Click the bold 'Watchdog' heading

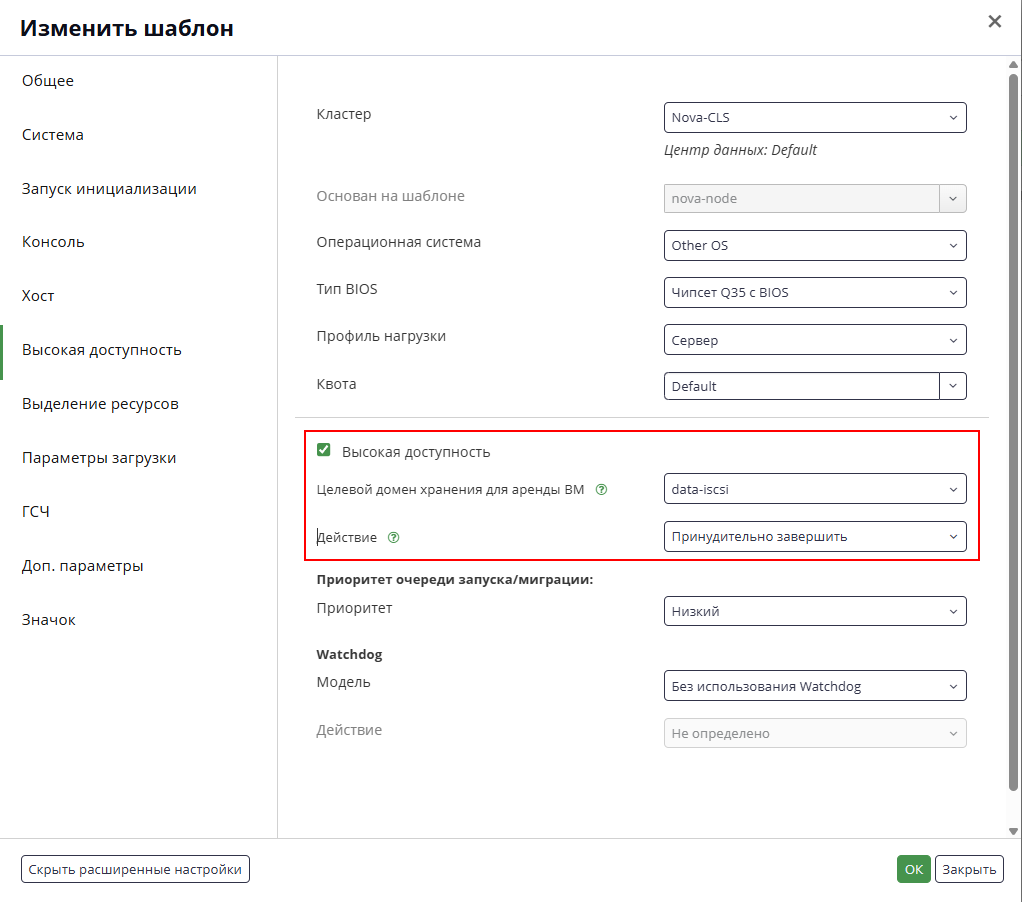point(349,654)
